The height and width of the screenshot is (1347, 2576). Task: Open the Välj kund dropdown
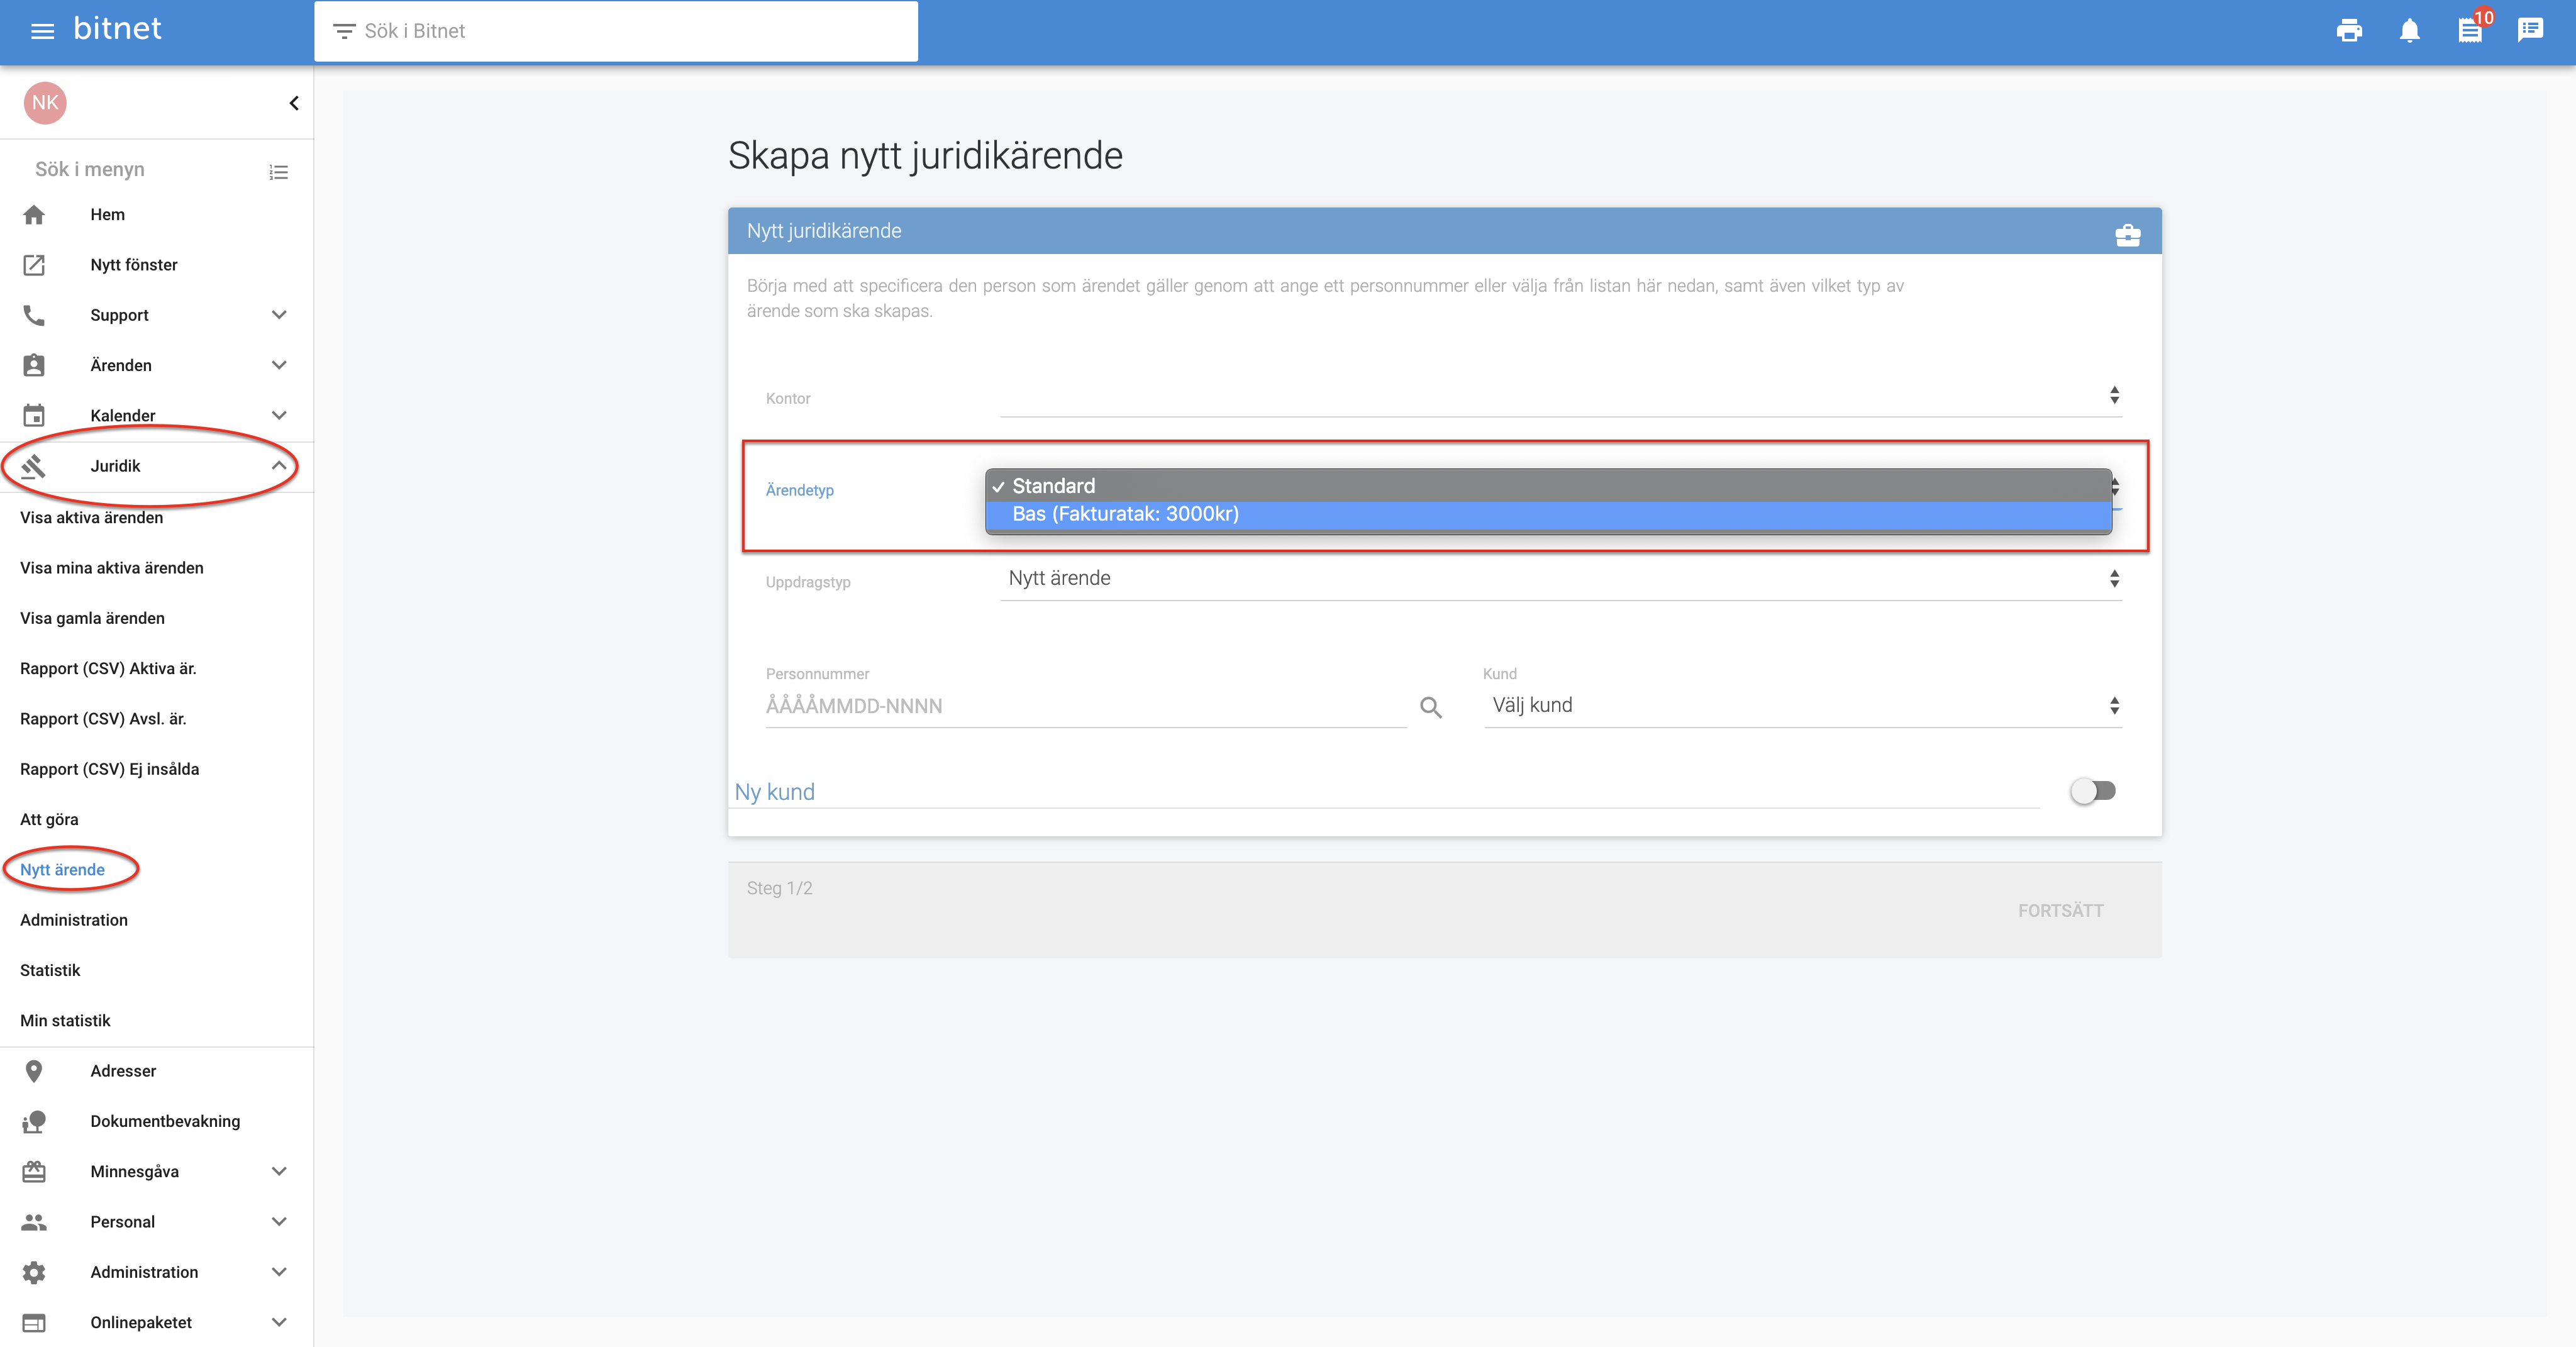pyautogui.click(x=1803, y=706)
